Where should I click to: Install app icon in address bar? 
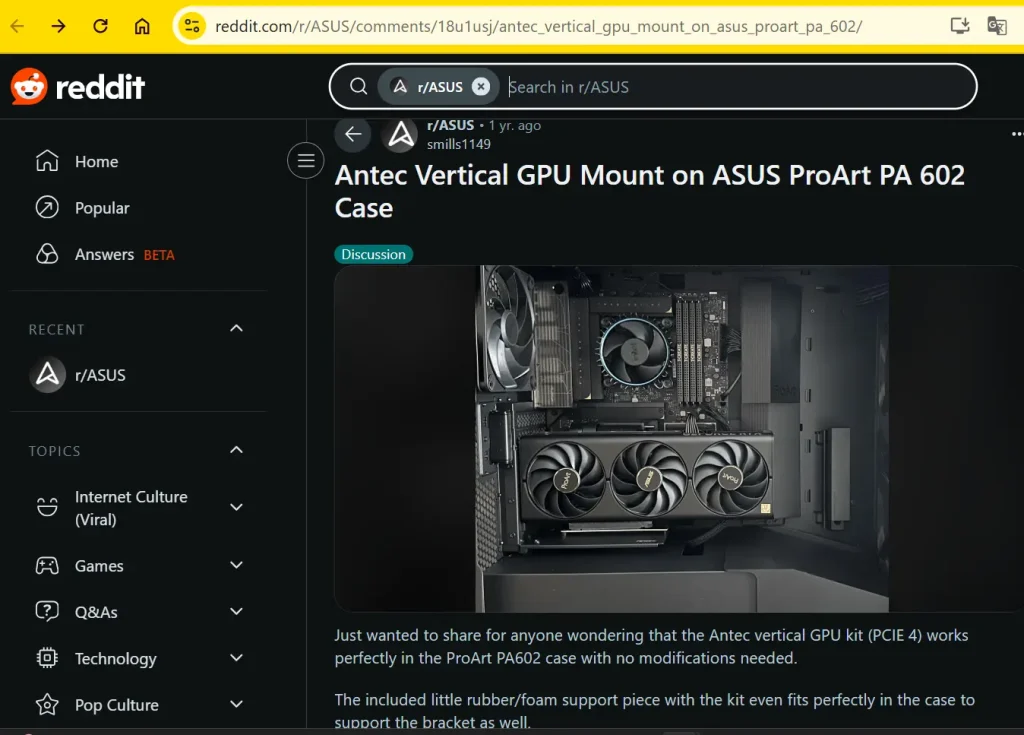(959, 26)
